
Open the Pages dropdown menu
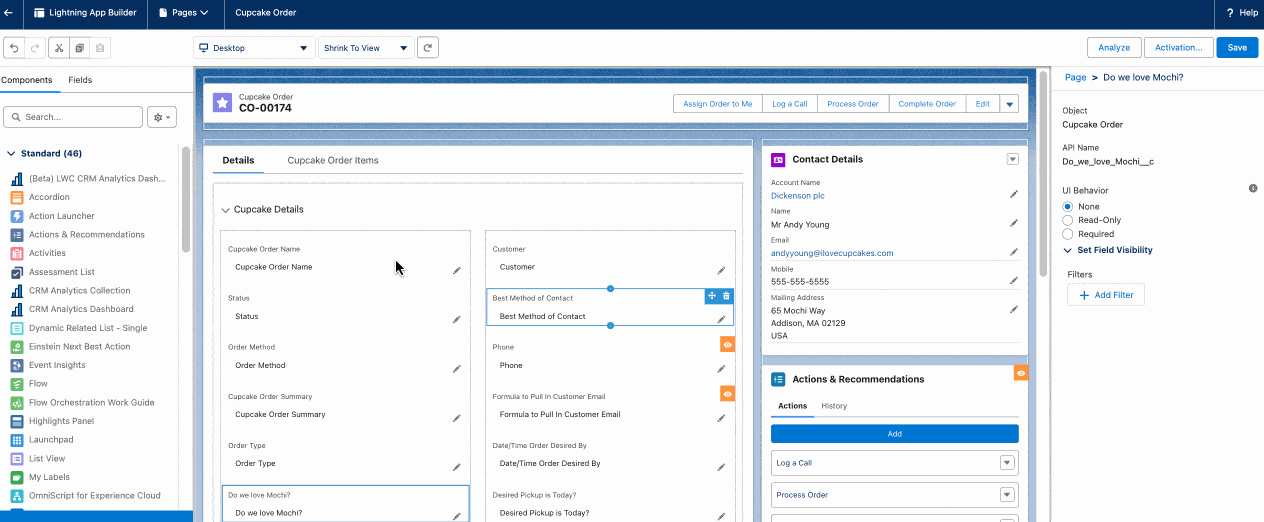(184, 13)
